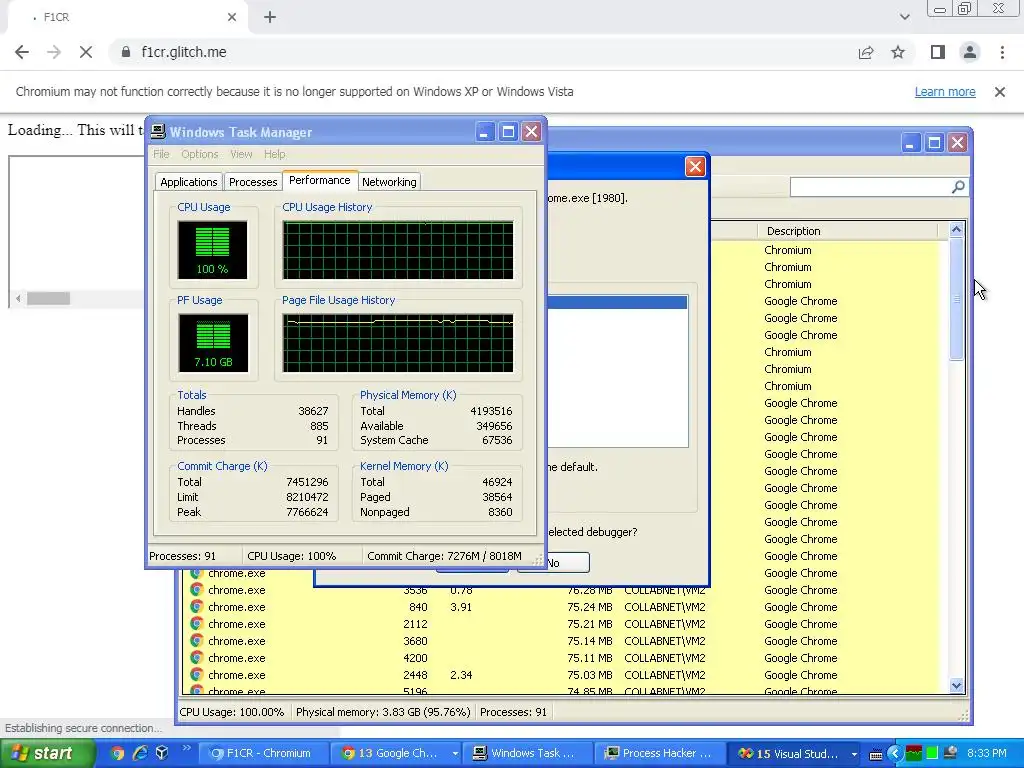The image size is (1024, 768).
Task: Switch to Windows Task Manager taskbar button
Action: pos(528,754)
